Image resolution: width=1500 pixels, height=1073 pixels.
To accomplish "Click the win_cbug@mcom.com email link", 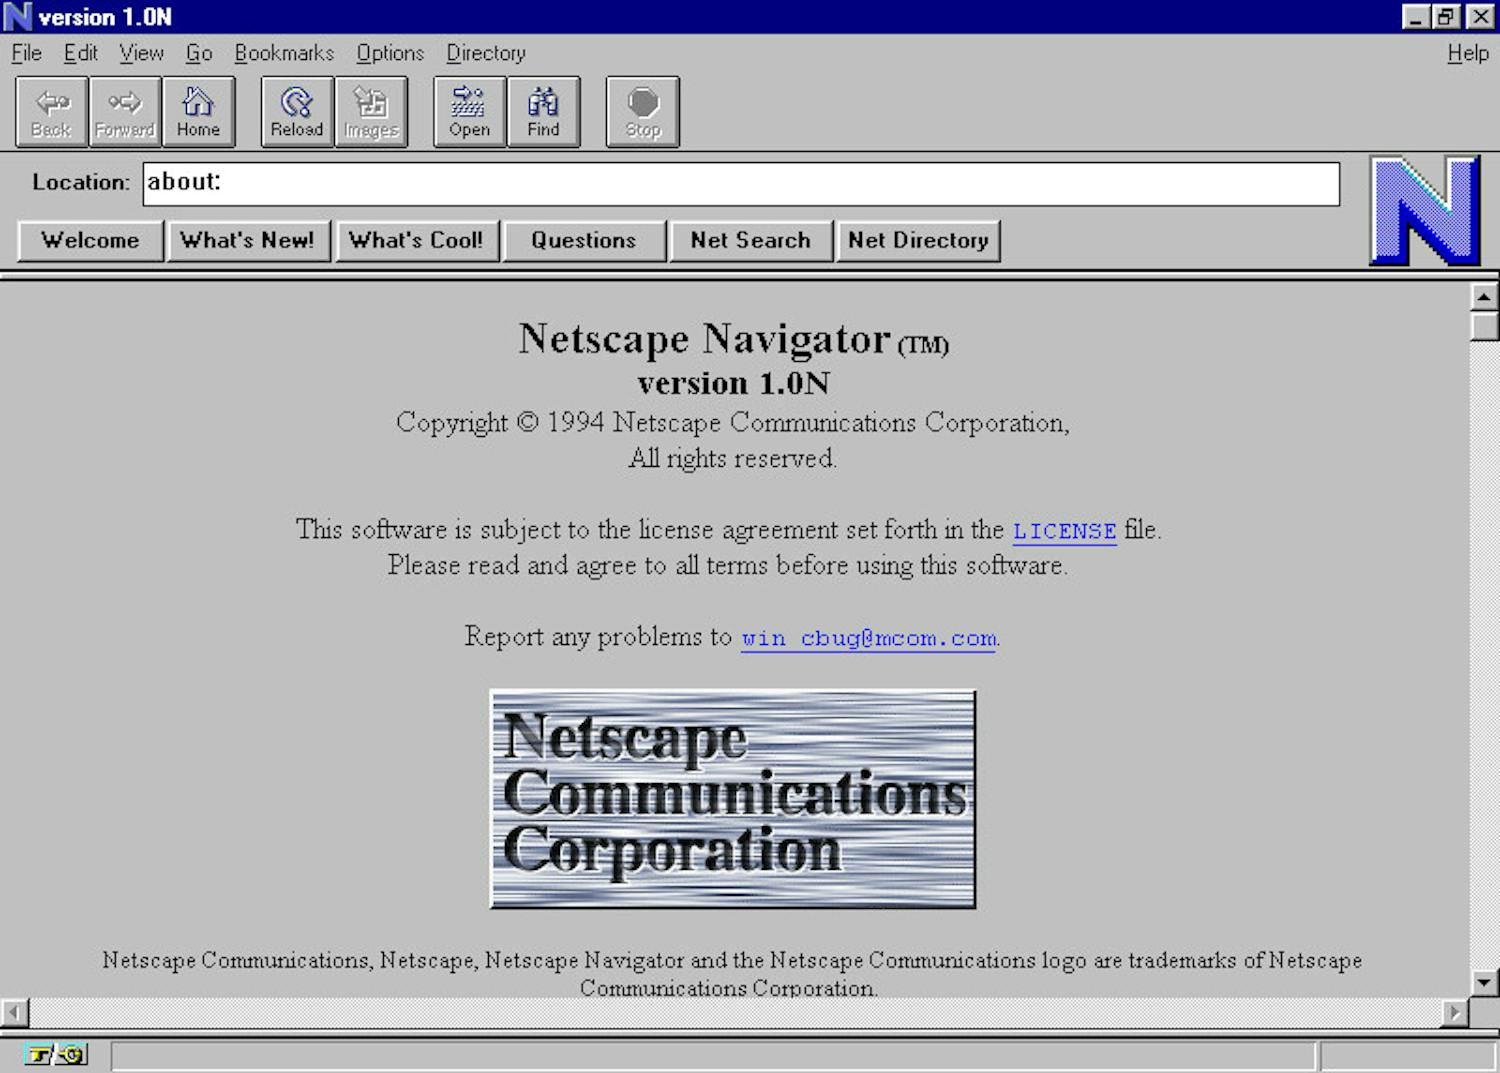I will [x=867, y=637].
